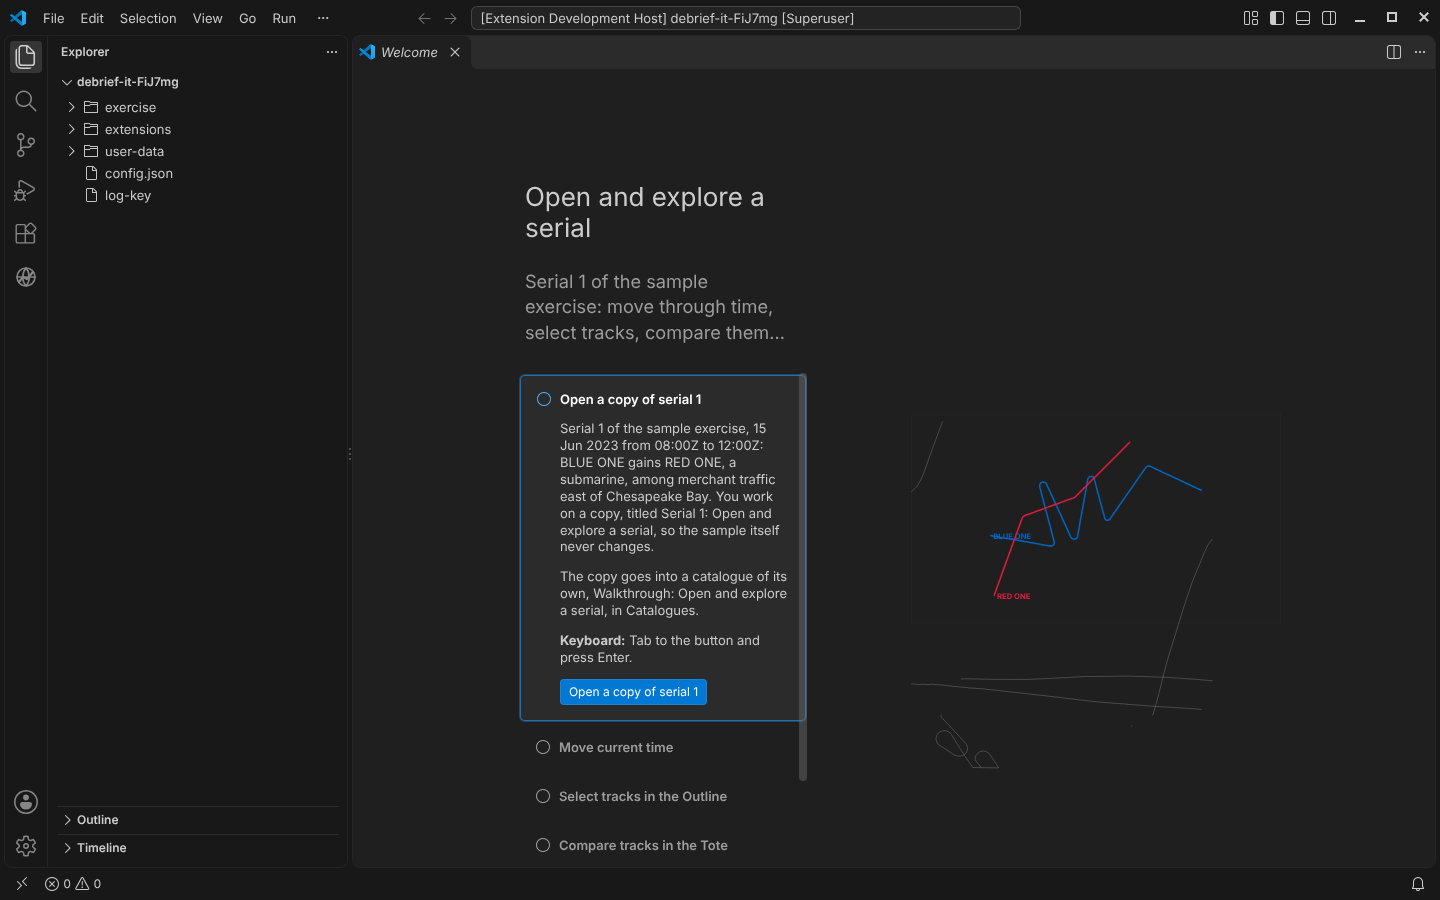Open the Search view icon
The width and height of the screenshot is (1440, 900).
(x=26, y=101)
